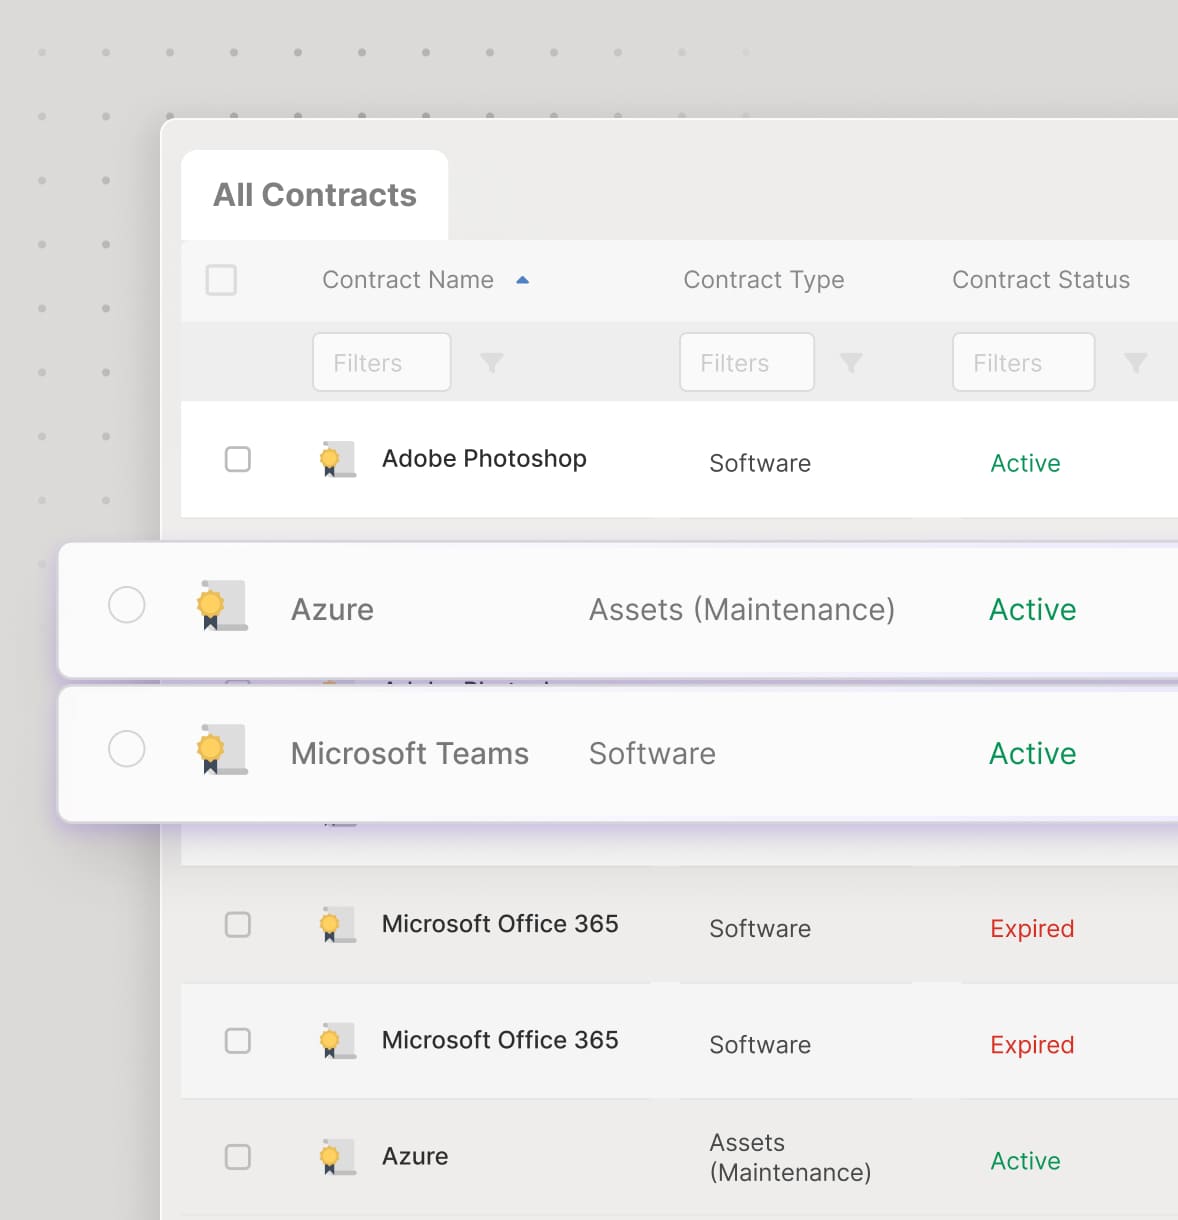Image resolution: width=1178 pixels, height=1220 pixels.
Task: Click Active status in bottom Azure row
Action: 1025,1161
